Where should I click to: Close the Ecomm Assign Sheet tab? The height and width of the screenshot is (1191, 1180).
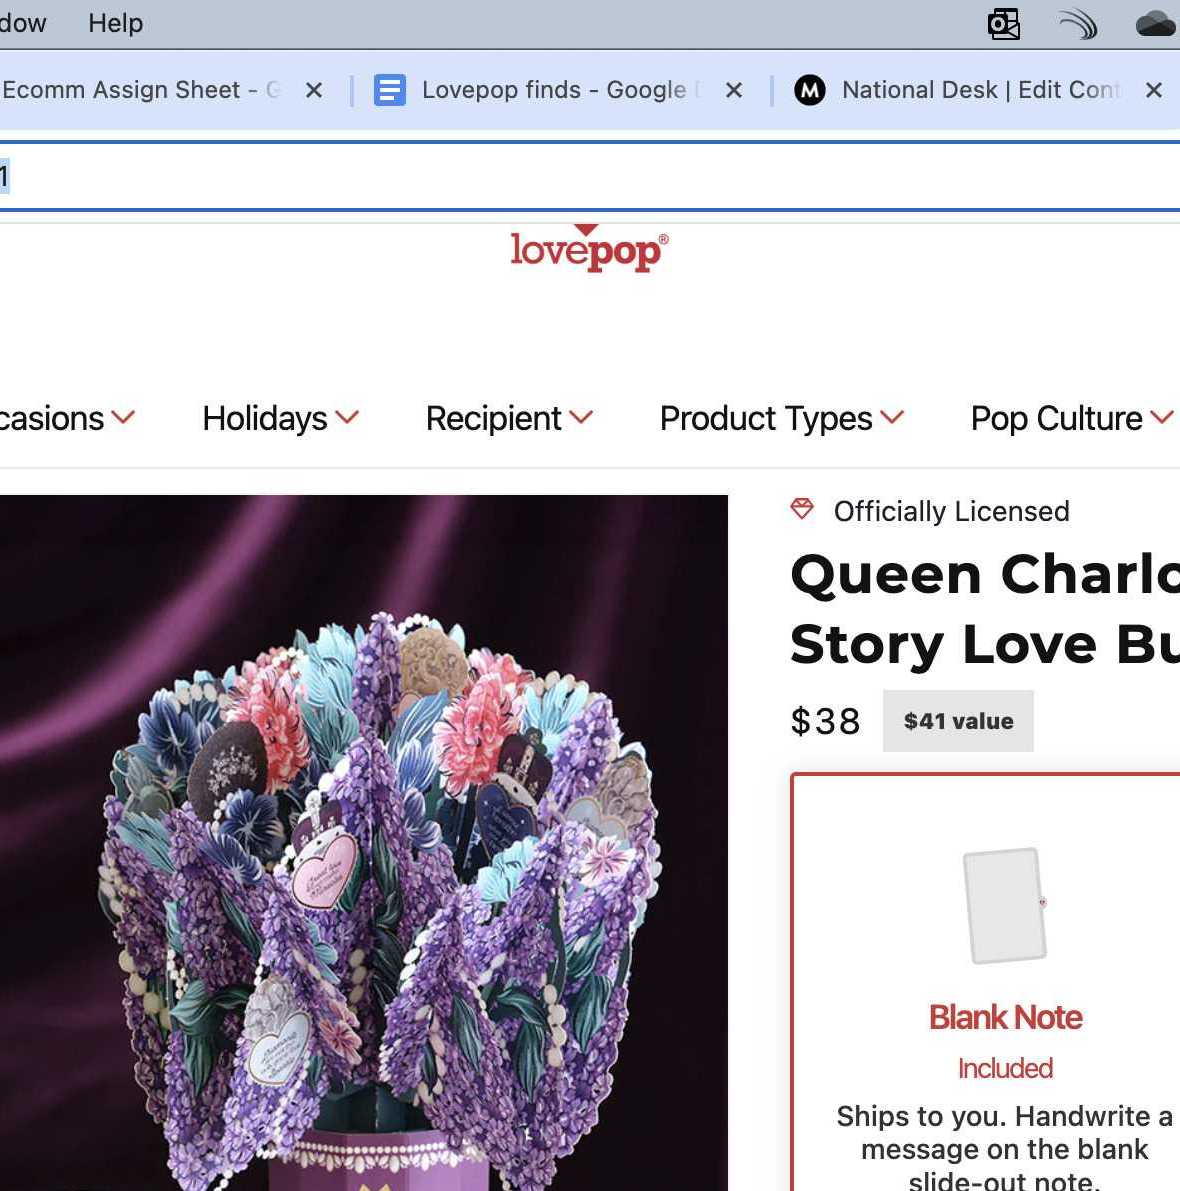pos(314,90)
